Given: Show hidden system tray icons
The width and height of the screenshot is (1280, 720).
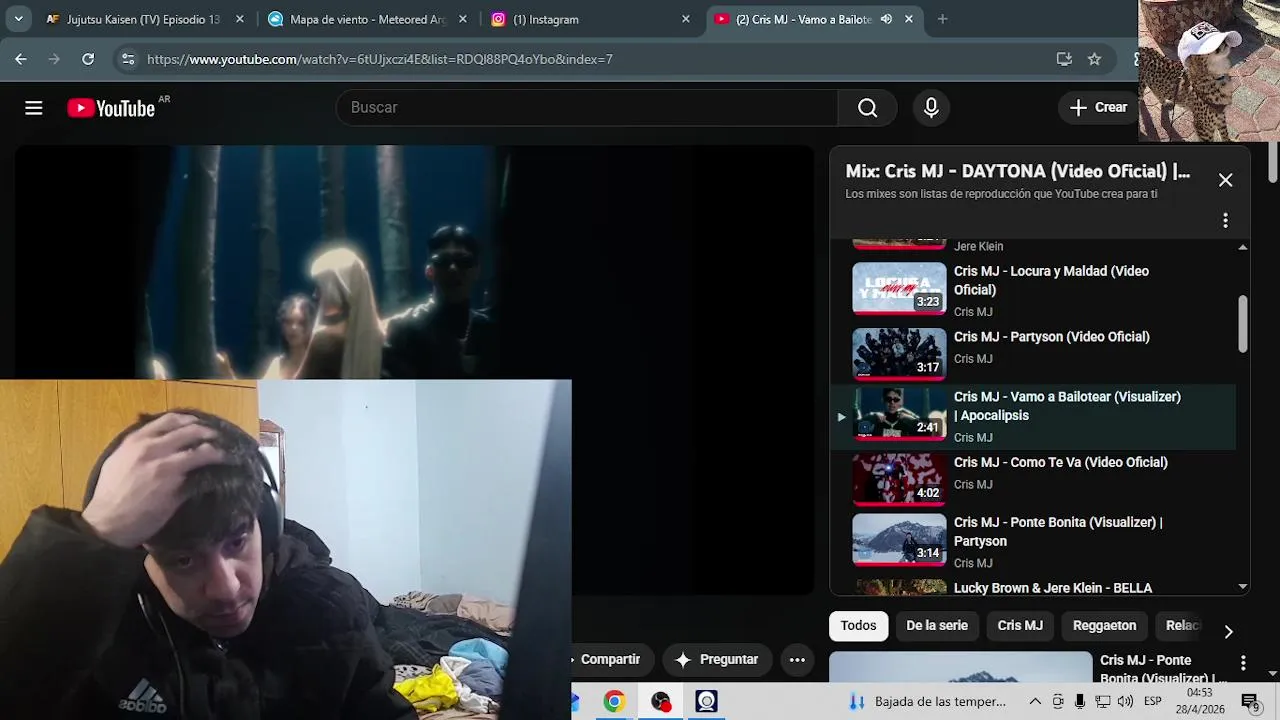Looking at the screenshot, I should pos(1035,702).
